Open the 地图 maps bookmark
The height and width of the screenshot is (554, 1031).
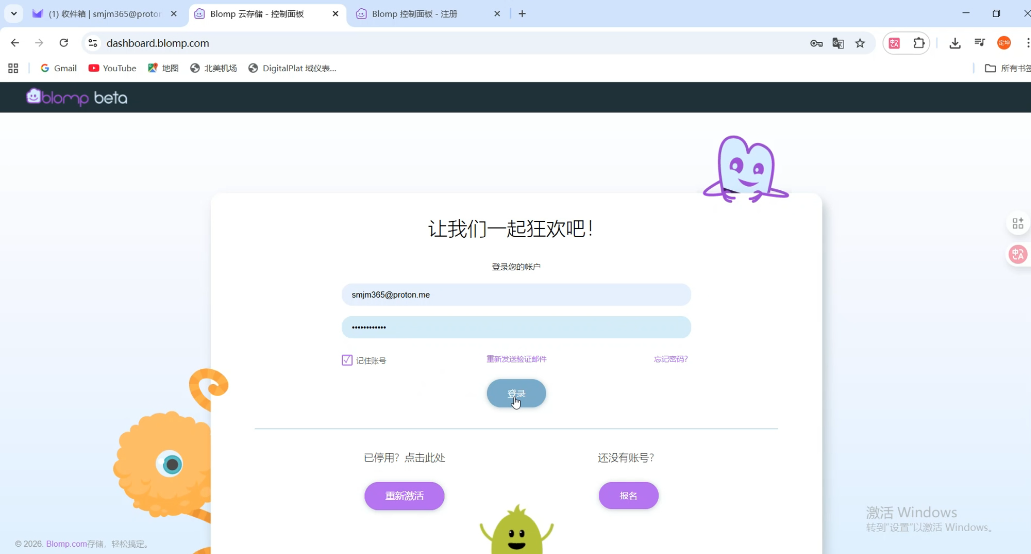(163, 68)
